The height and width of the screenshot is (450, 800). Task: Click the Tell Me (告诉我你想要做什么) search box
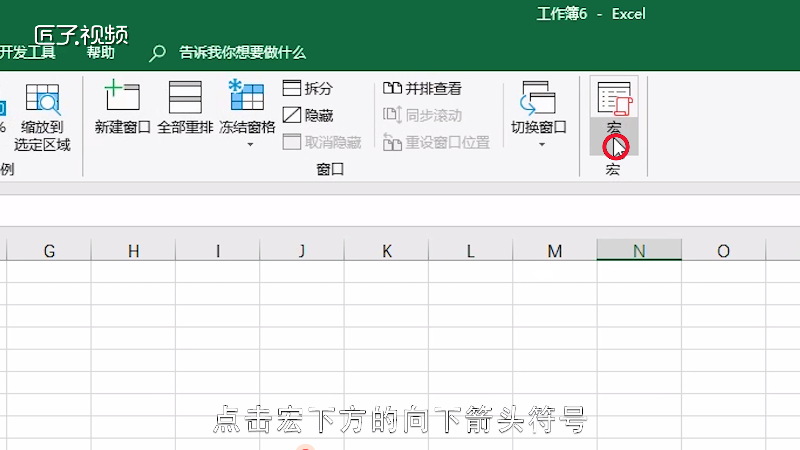pos(241,53)
